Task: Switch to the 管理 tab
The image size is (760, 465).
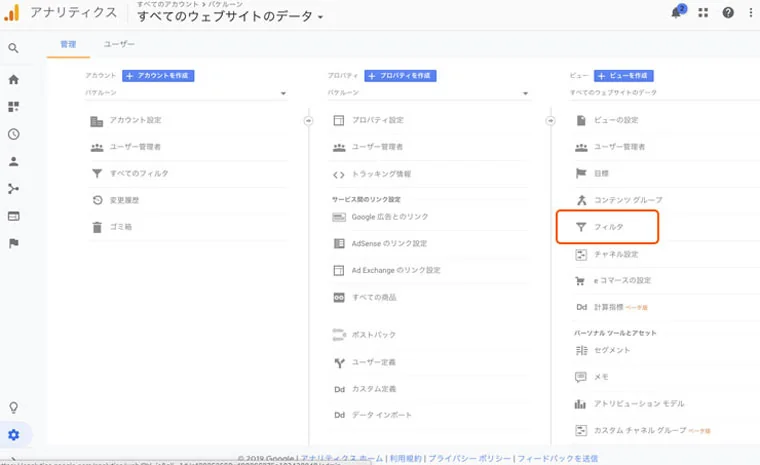Action: [68, 45]
